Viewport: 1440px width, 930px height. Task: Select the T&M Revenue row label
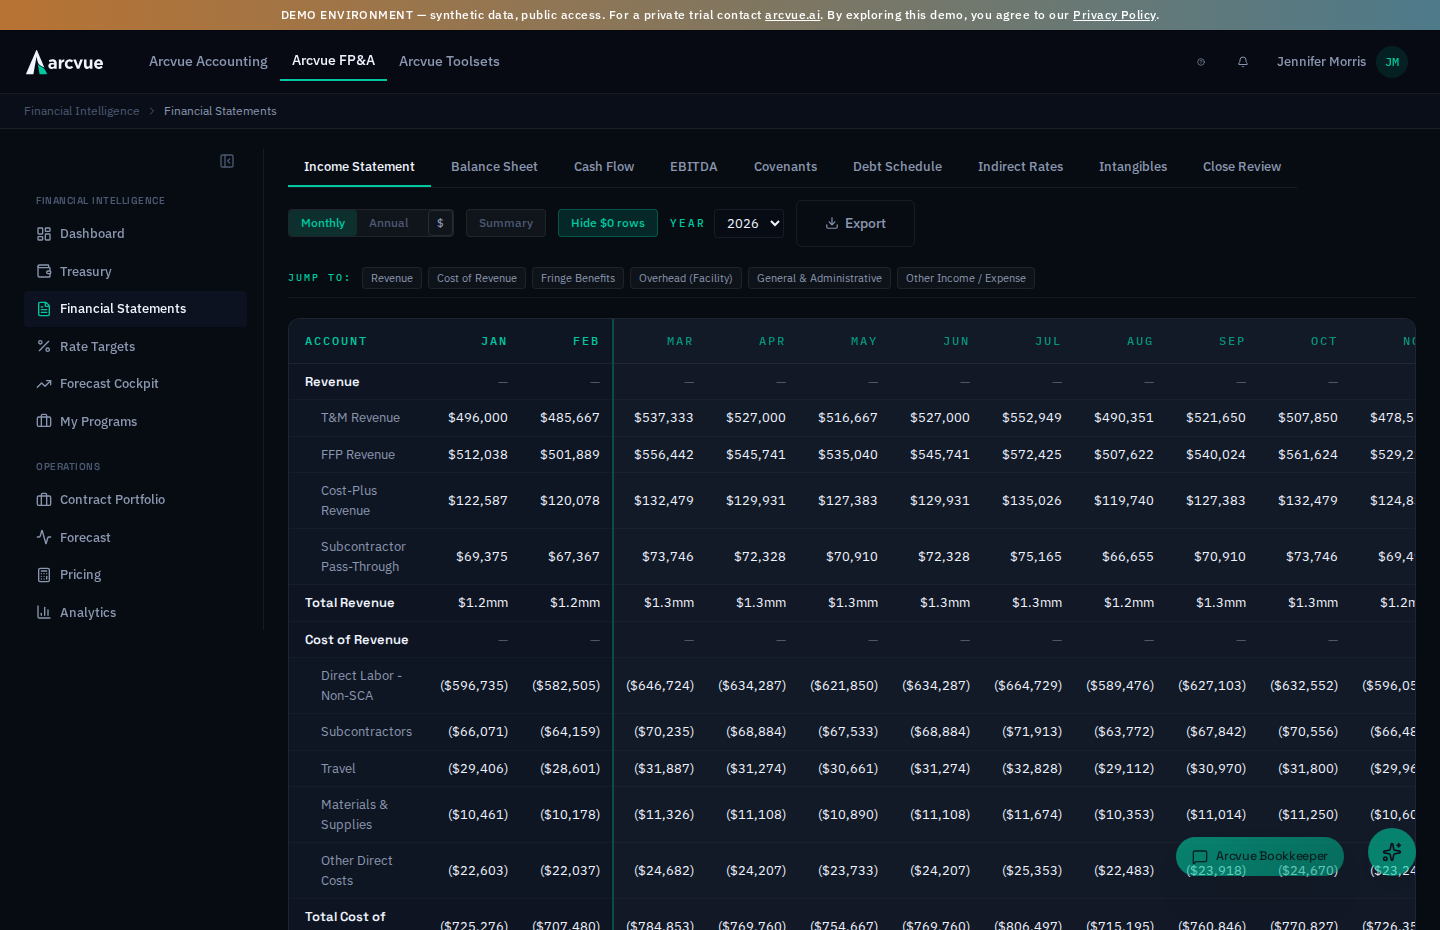pos(360,418)
